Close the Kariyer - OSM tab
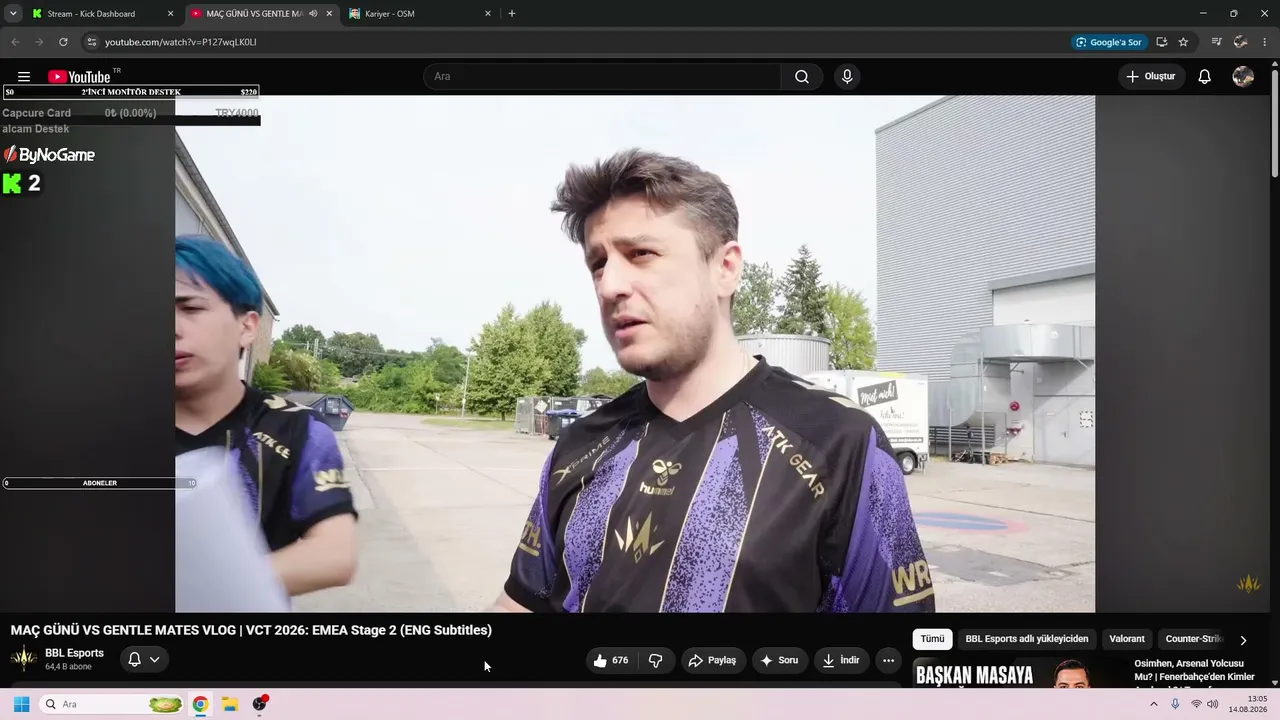Image resolution: width=1280 pixels, height=720 pixels. pos(488,14)
